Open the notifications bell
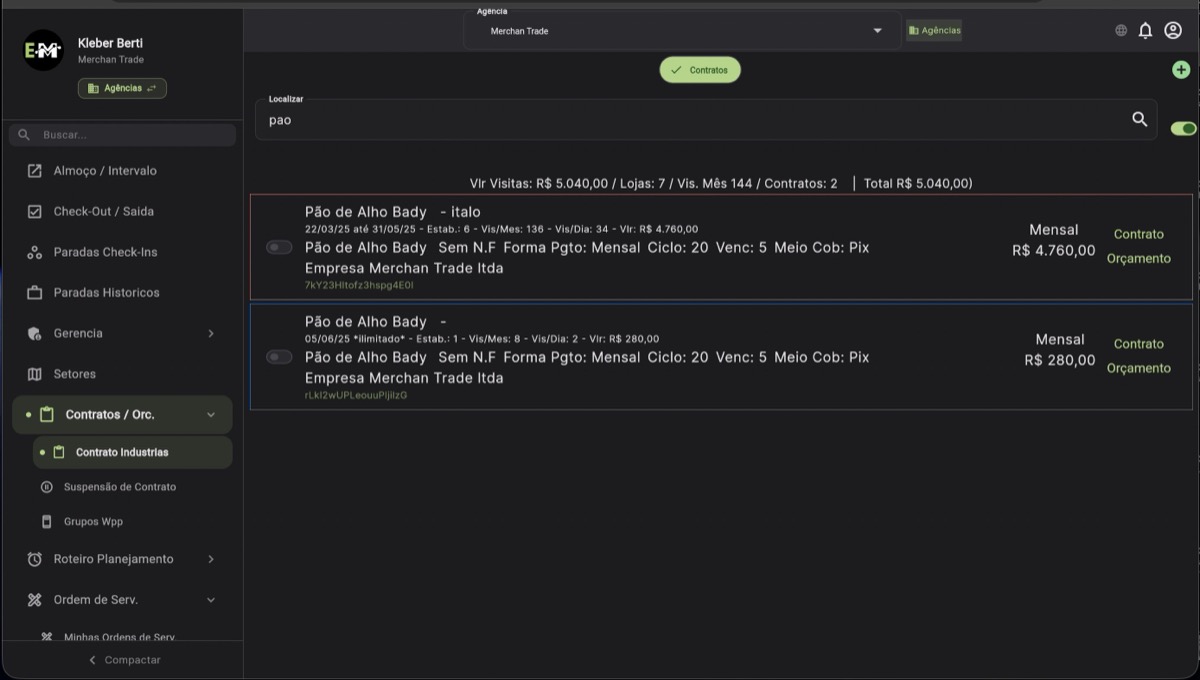The image size is (1200, 680). [1145, 31]
